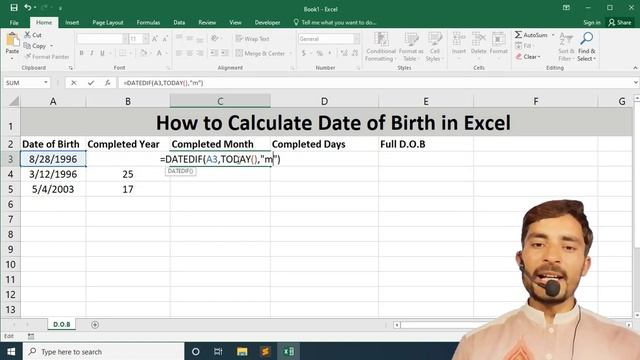Image resolution: width=640 pixels, height=360 pixels.
Task: Click the Conditional Formatting icon
Action: coord(381,40)
